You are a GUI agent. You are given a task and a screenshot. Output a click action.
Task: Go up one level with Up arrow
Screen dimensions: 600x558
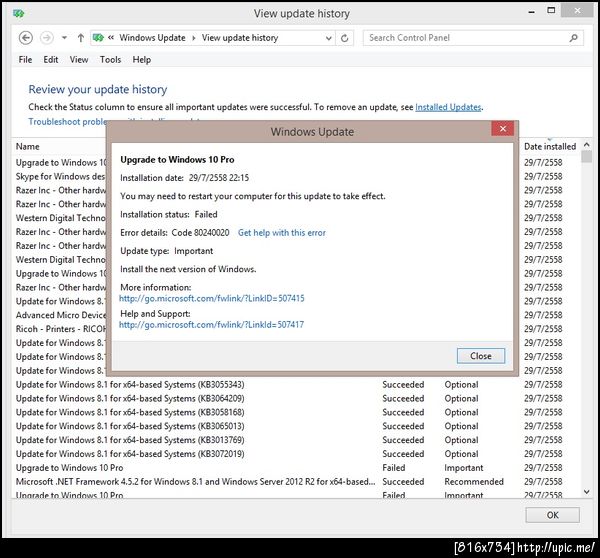pos(81,38)
